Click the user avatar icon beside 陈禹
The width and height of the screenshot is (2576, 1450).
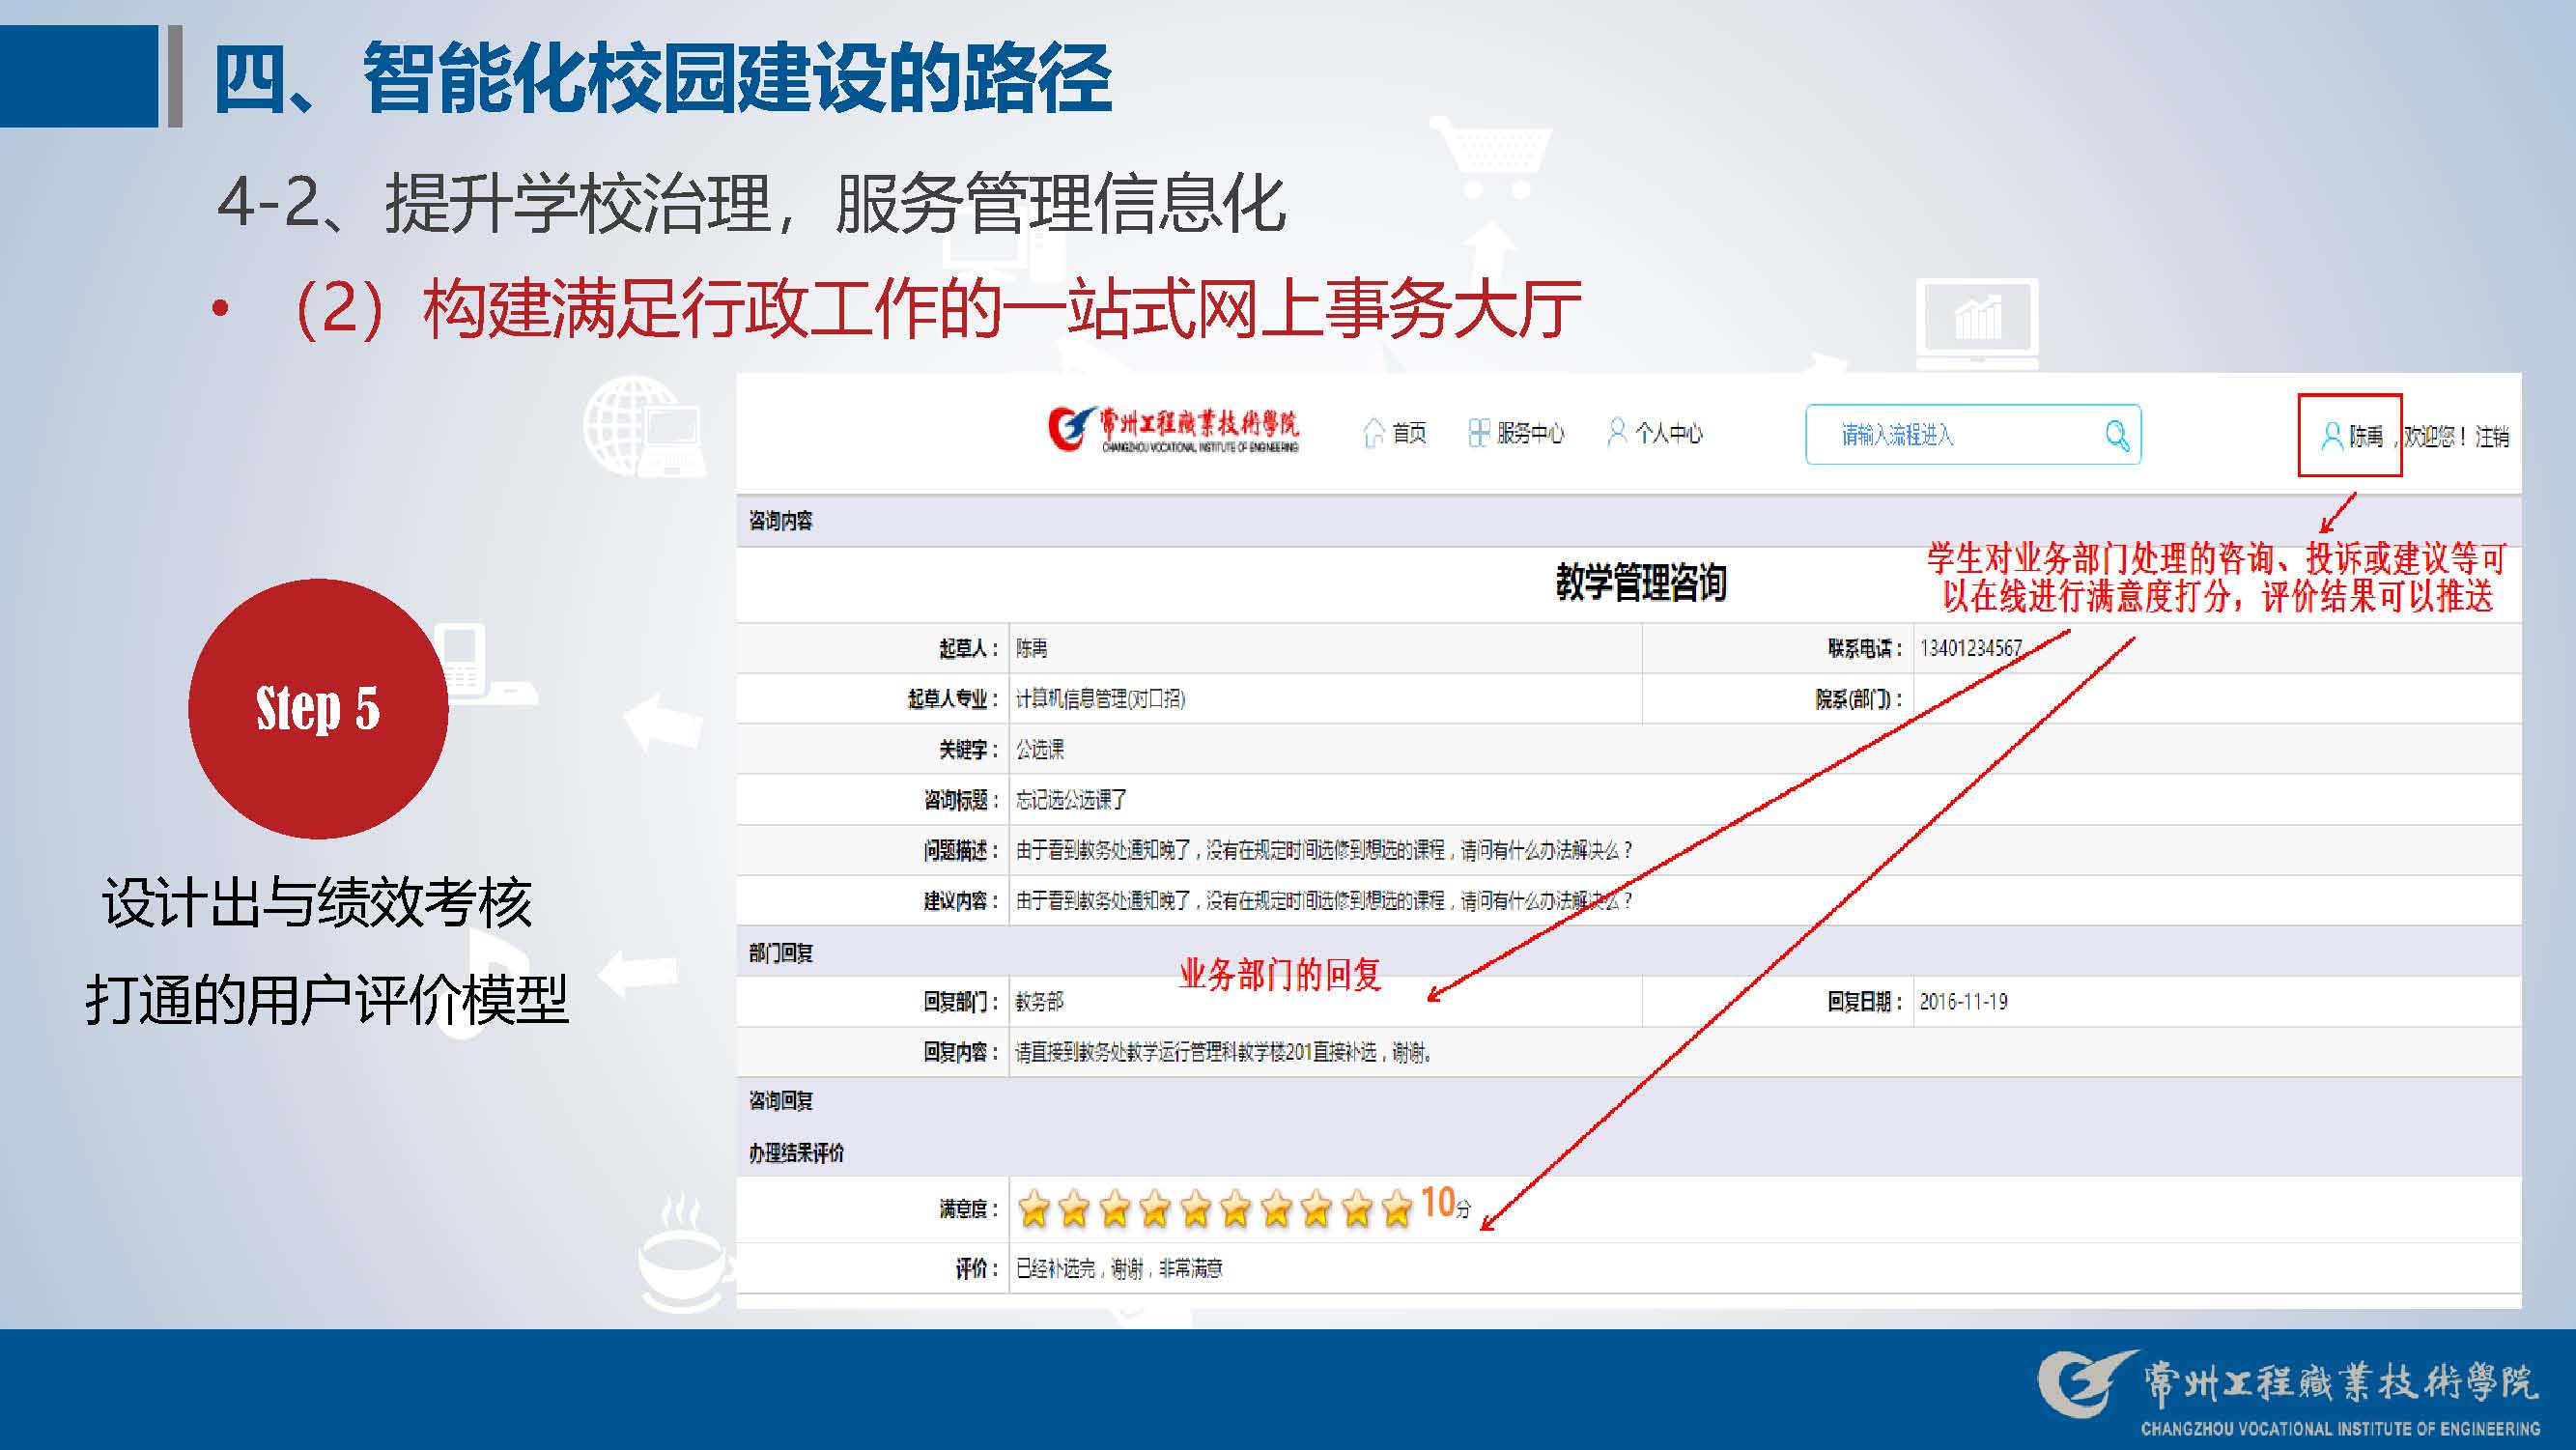coord(2331,436)
